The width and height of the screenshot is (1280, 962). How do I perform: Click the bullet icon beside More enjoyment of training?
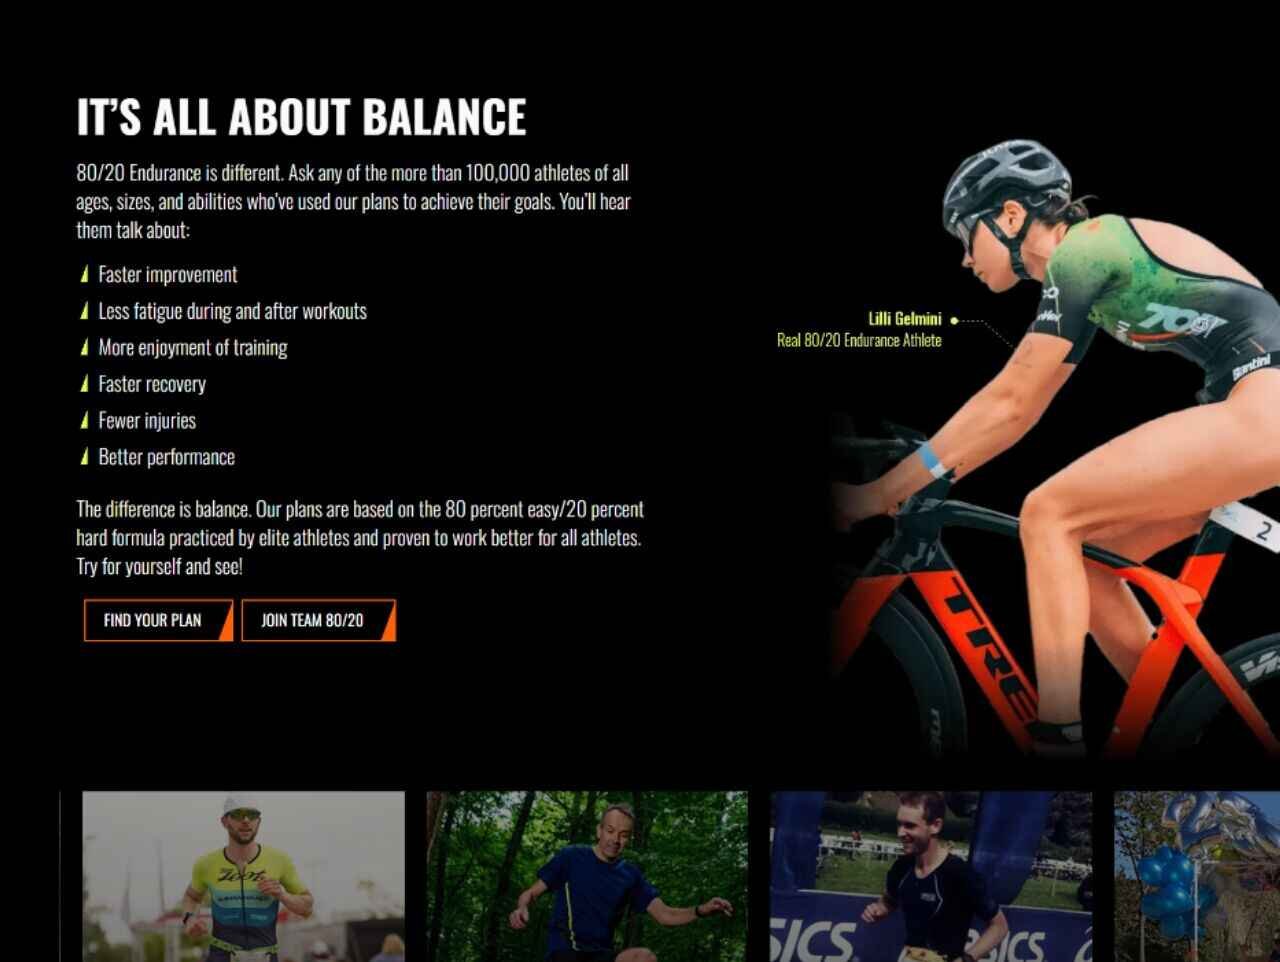(85, 347)
